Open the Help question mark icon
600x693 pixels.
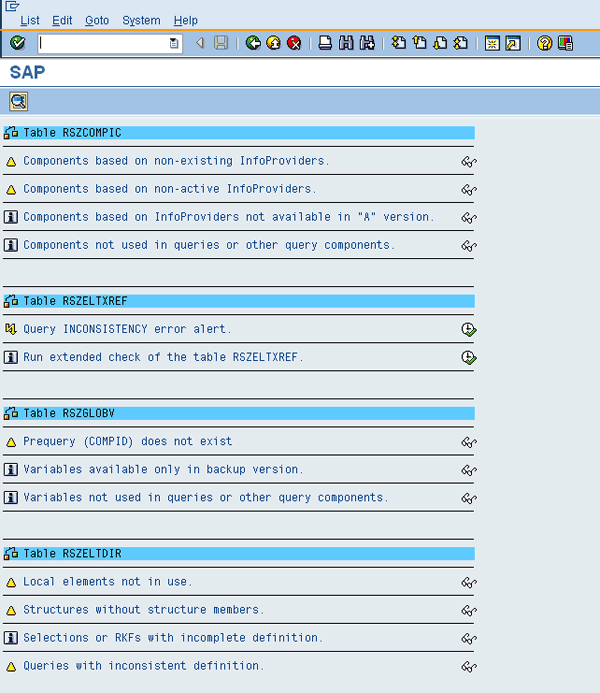coord(544,43)
